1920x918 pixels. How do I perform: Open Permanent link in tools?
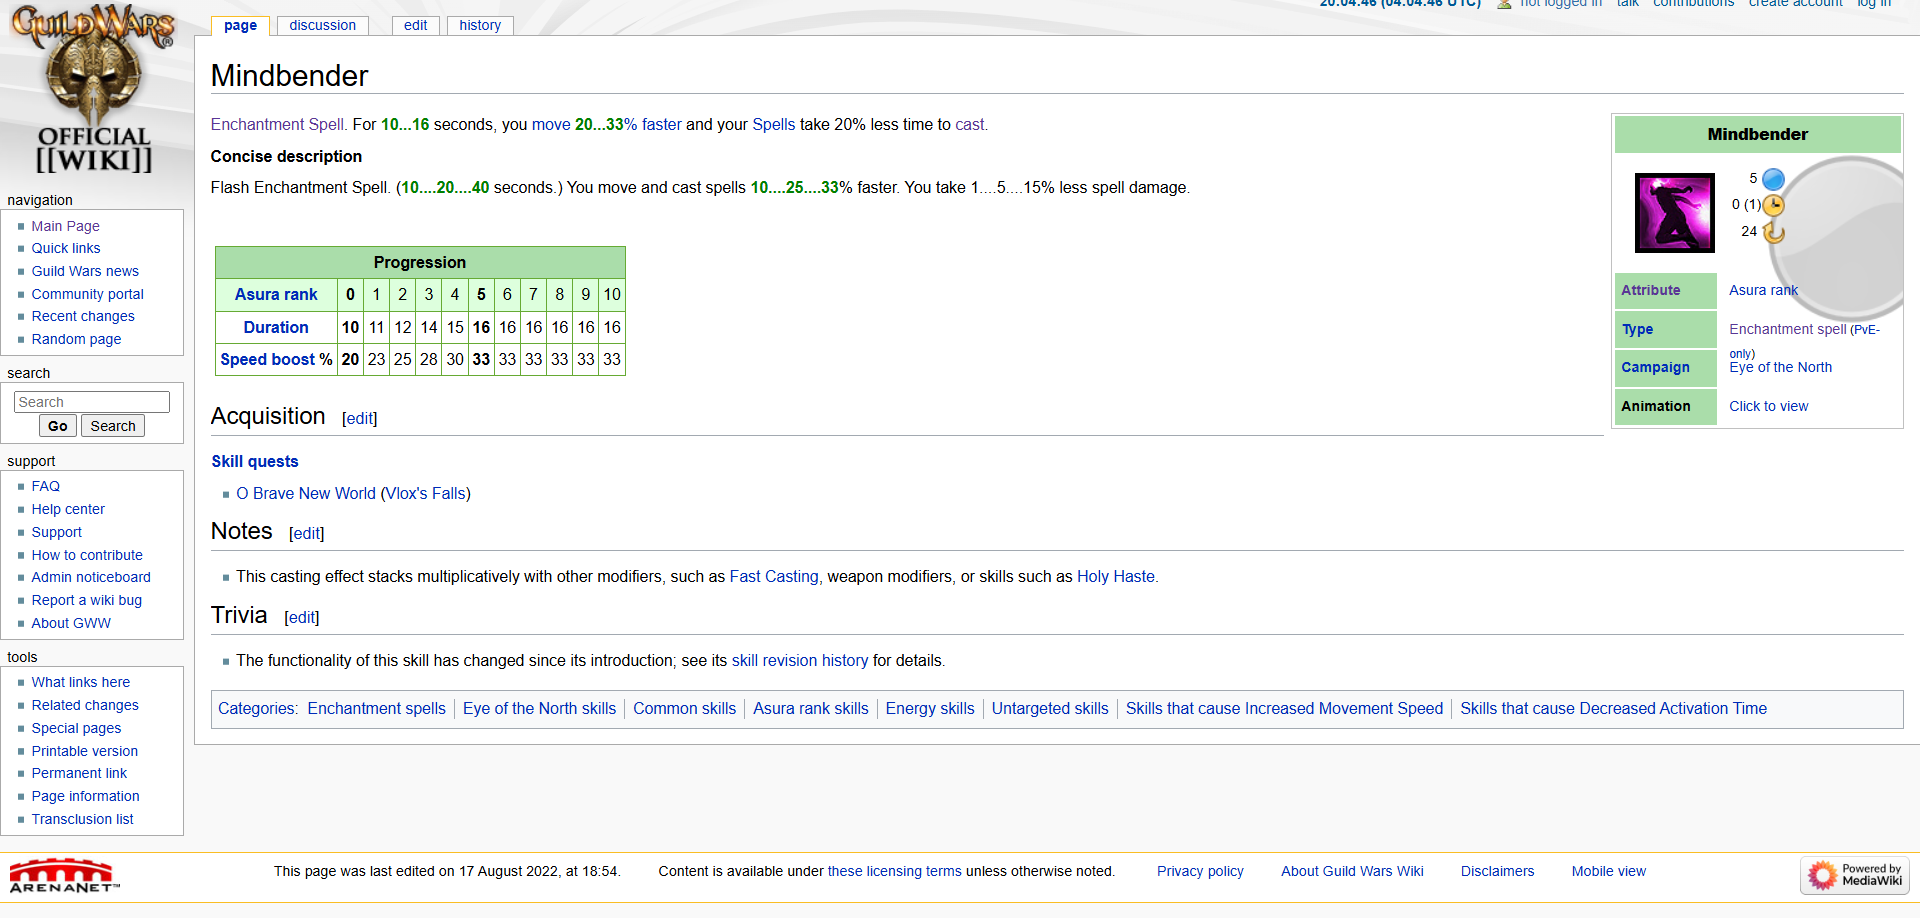coord(79,773)
